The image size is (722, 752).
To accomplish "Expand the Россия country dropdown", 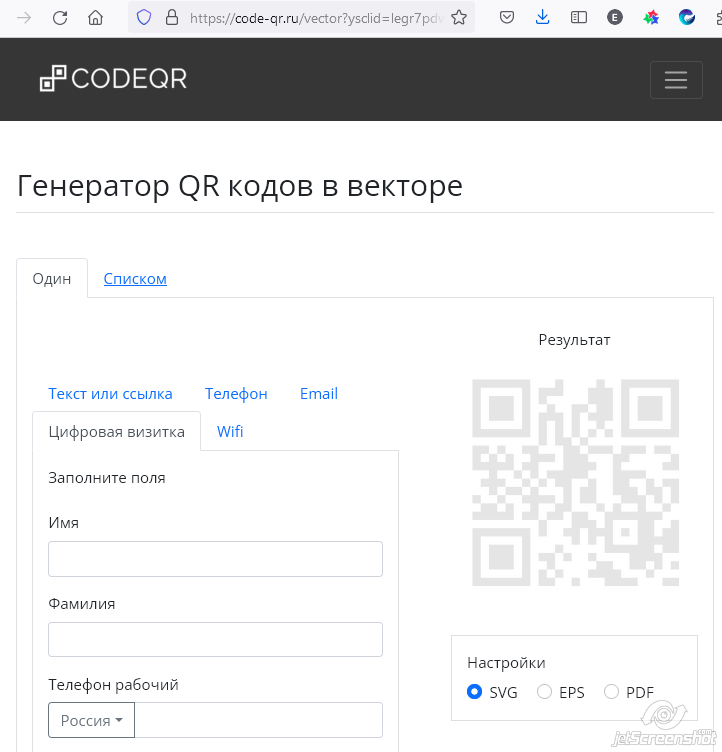I will (x=92, y=720).
